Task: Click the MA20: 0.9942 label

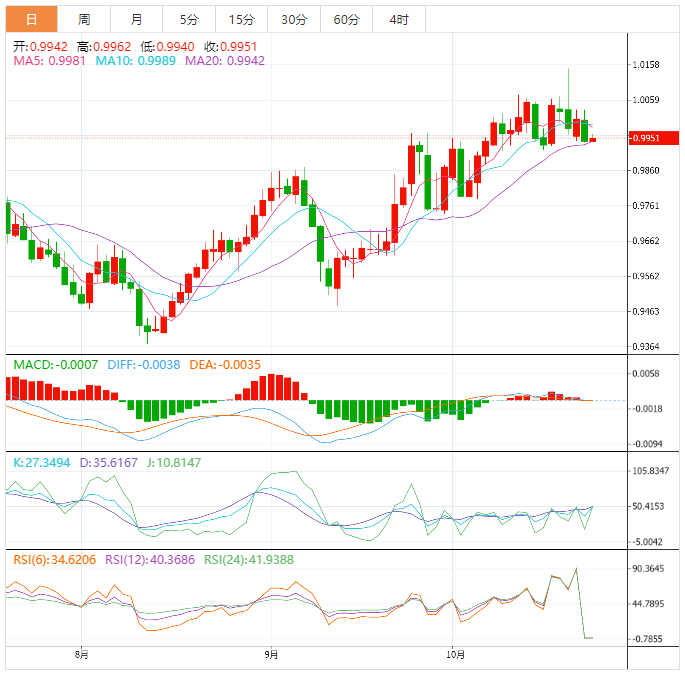Action: coord(225,61)
